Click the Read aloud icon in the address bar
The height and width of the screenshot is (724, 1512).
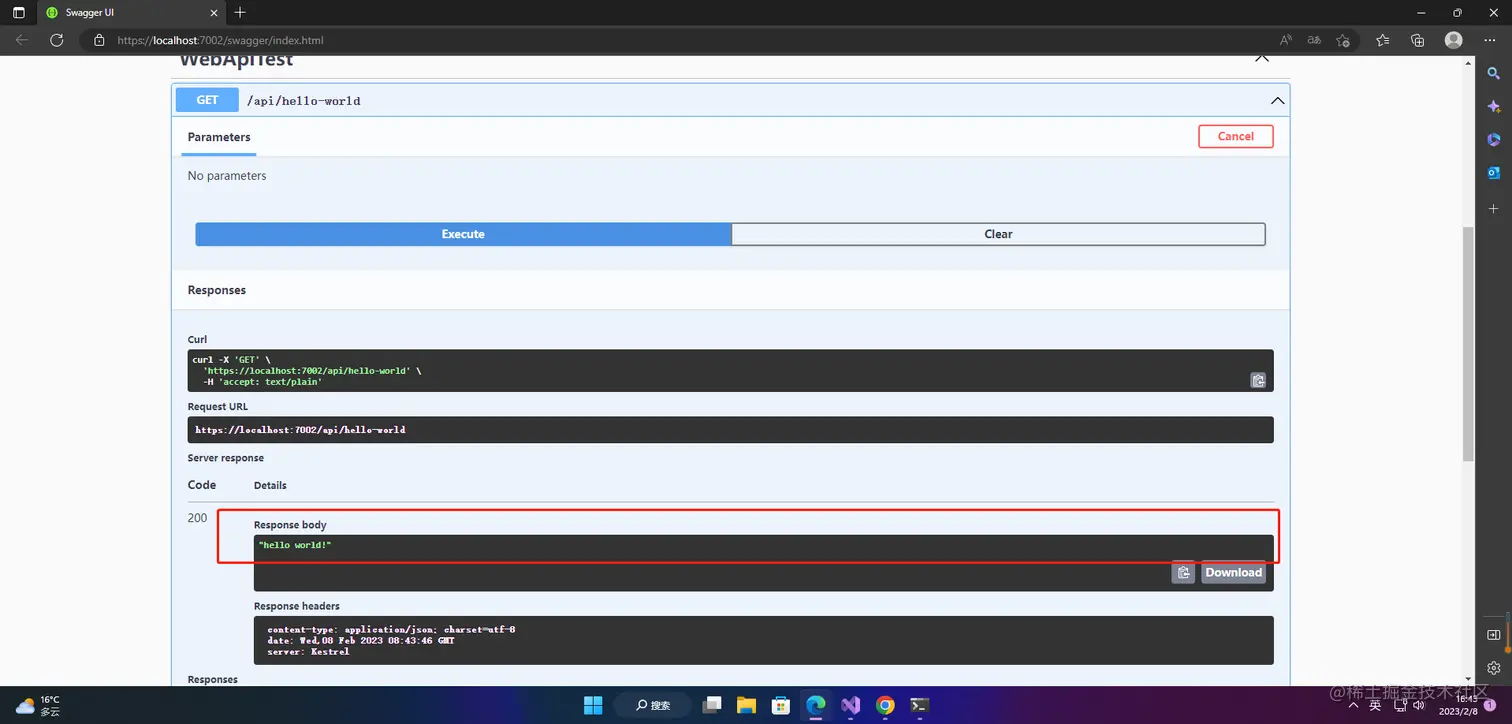pyautogui.click(x=1286, y=40)
